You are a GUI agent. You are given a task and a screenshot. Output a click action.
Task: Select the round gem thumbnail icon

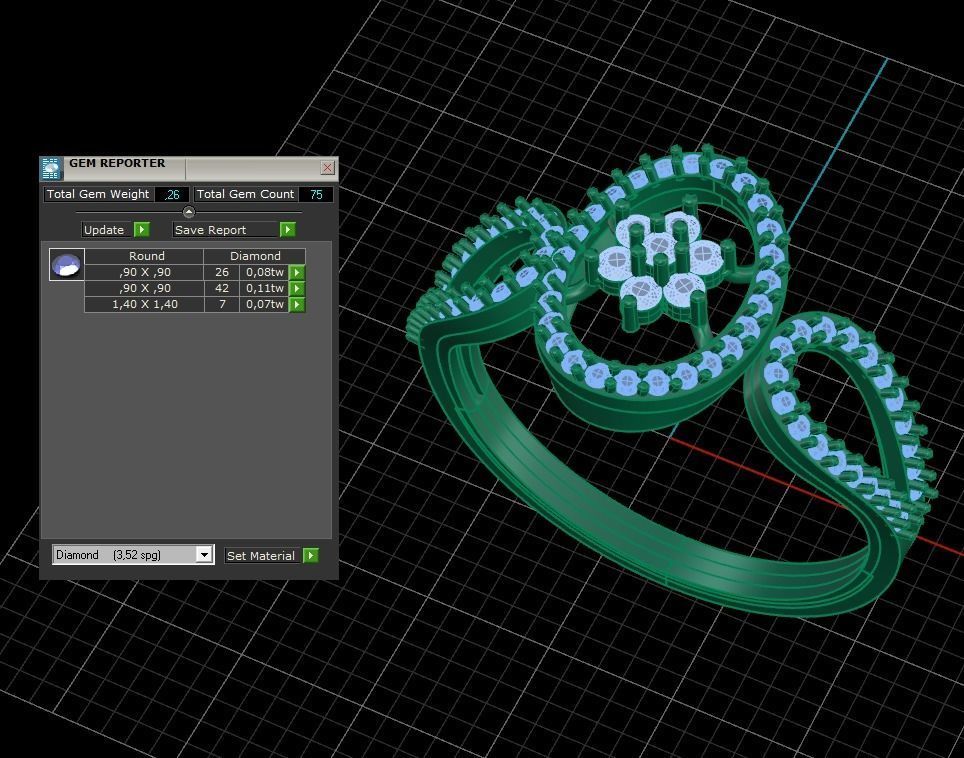(x=66, y=265)
